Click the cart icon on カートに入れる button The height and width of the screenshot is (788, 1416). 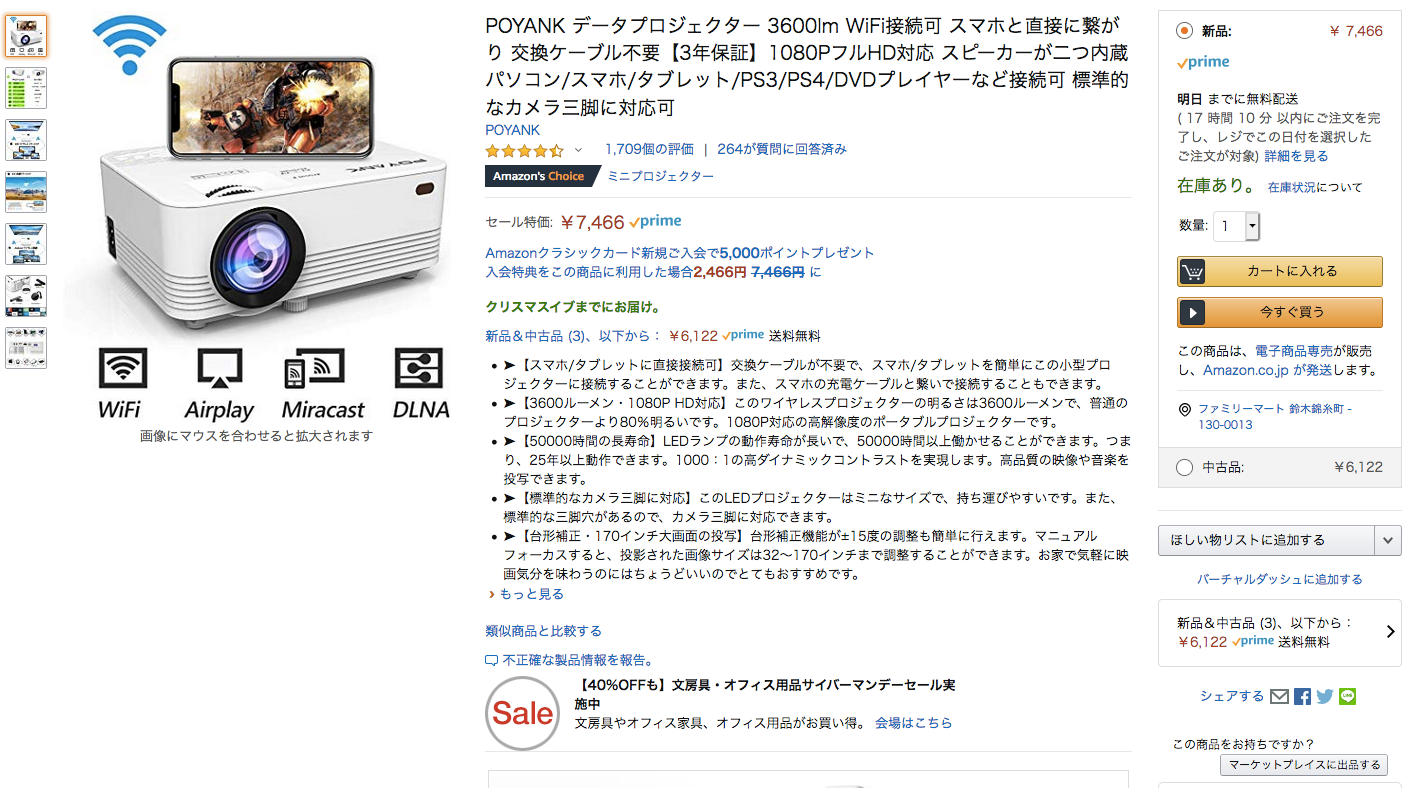1192,271
